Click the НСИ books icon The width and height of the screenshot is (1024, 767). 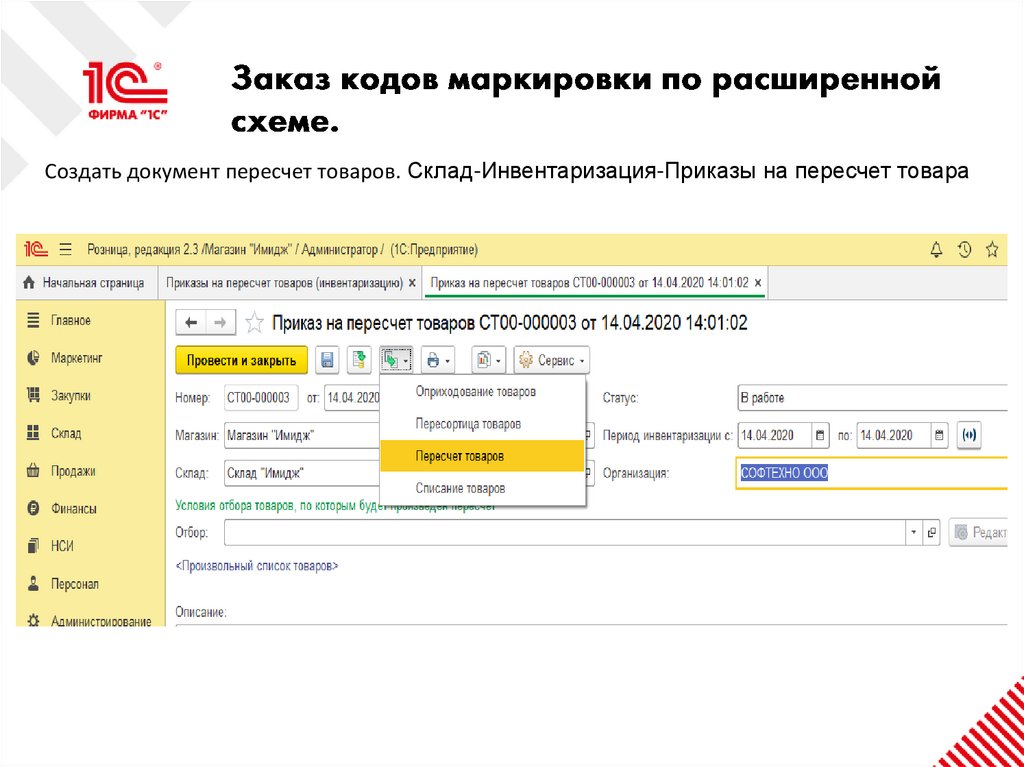[x=33, y=546]
